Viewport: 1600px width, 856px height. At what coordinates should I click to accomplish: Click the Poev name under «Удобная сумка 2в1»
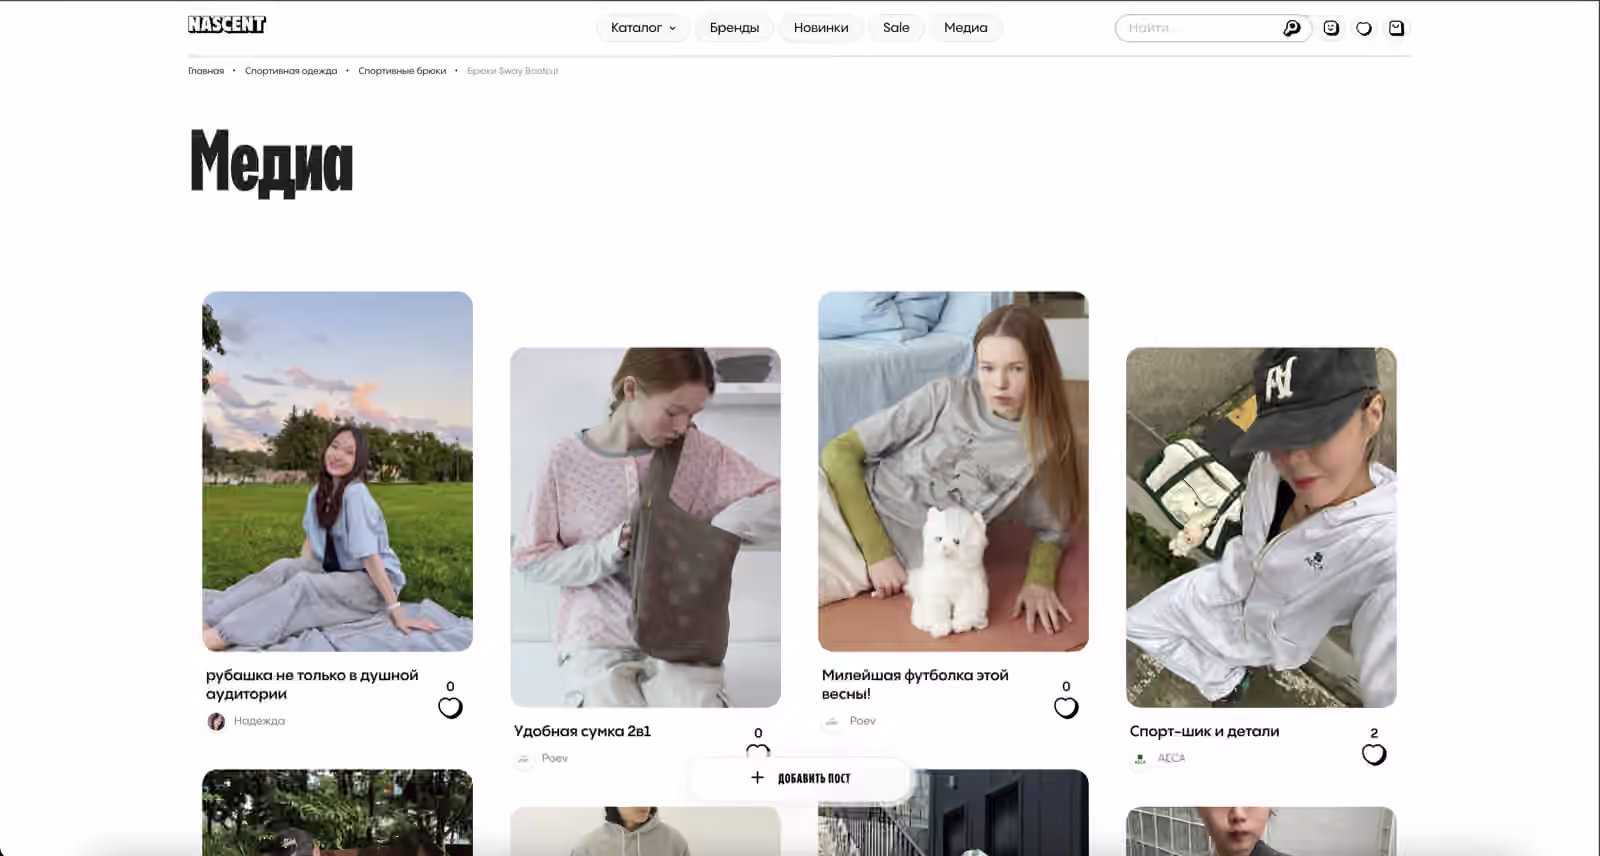click(555, 759)
